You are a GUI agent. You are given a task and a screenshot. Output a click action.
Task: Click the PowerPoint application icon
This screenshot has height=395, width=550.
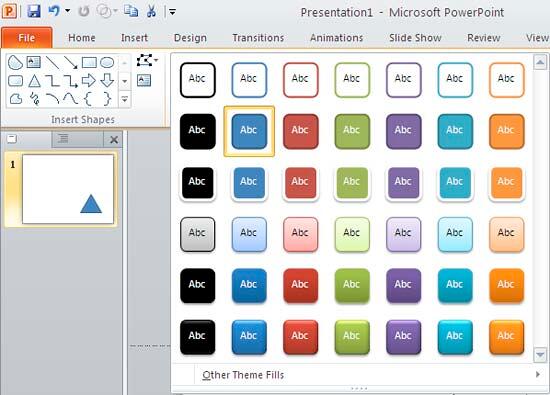[x=9, y=12]
